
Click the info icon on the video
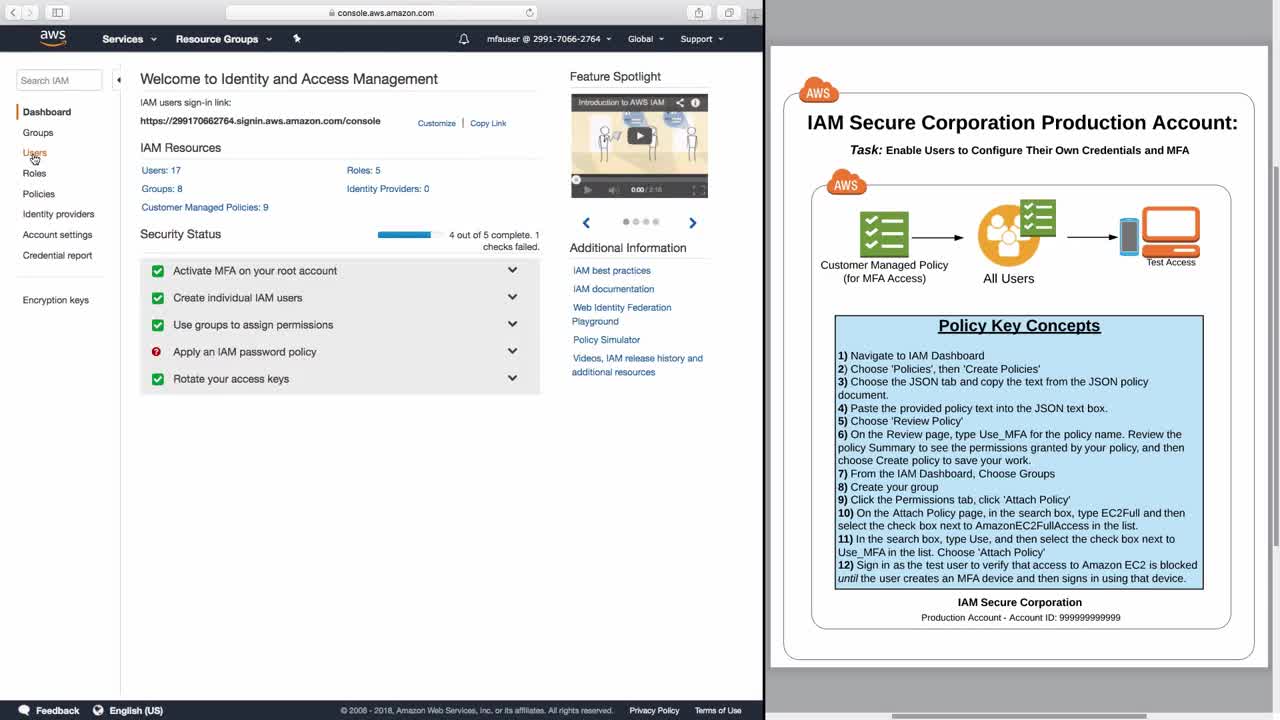695,102
